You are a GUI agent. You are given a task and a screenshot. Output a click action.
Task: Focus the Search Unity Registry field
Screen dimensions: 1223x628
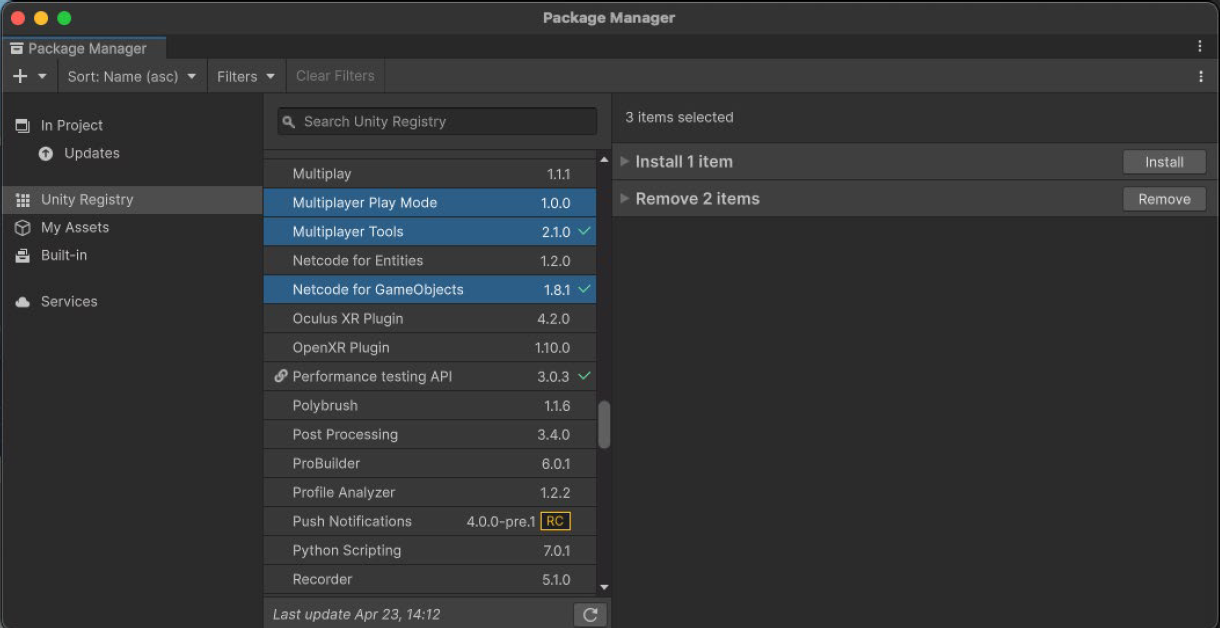[x=437, y=122]
